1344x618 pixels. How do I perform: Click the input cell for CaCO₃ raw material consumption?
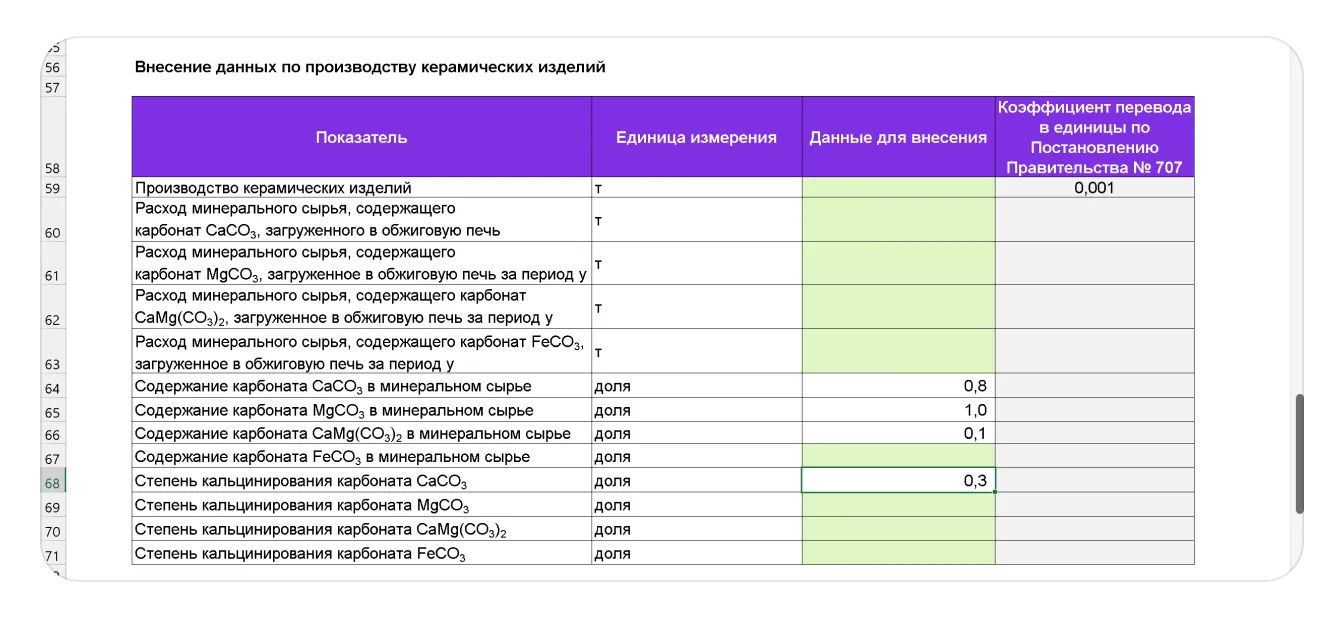(898, 220)
